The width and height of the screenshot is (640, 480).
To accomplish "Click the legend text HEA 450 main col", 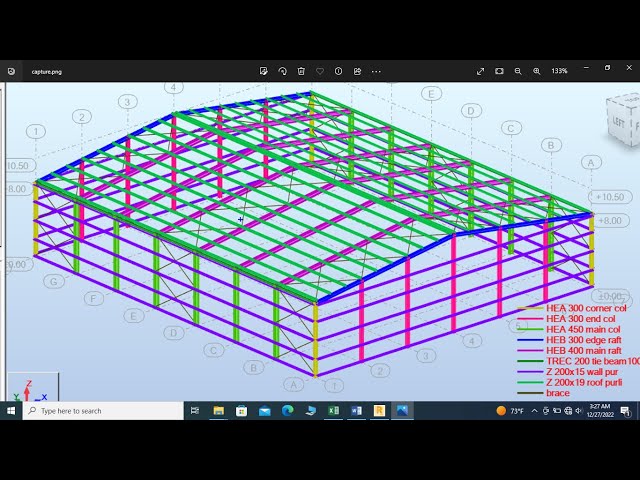I will [583, 329].
